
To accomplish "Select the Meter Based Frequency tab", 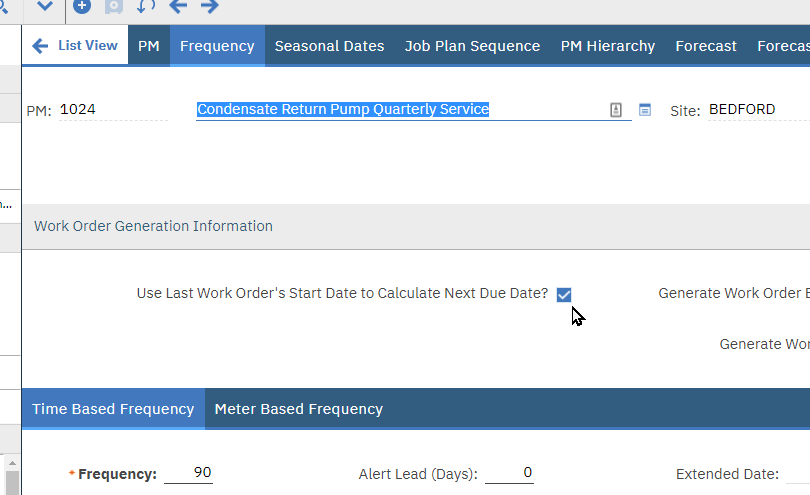I will point(299,409).
